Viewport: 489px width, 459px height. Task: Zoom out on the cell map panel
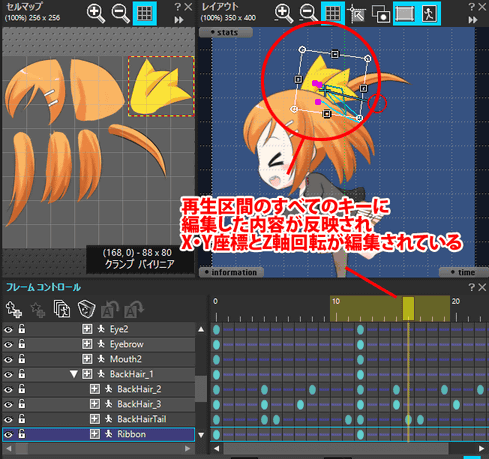120,14
